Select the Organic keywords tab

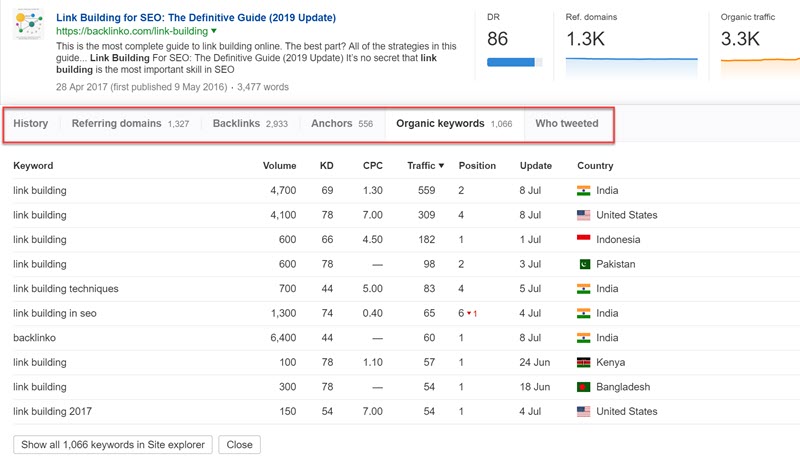(x=454, y=123)
